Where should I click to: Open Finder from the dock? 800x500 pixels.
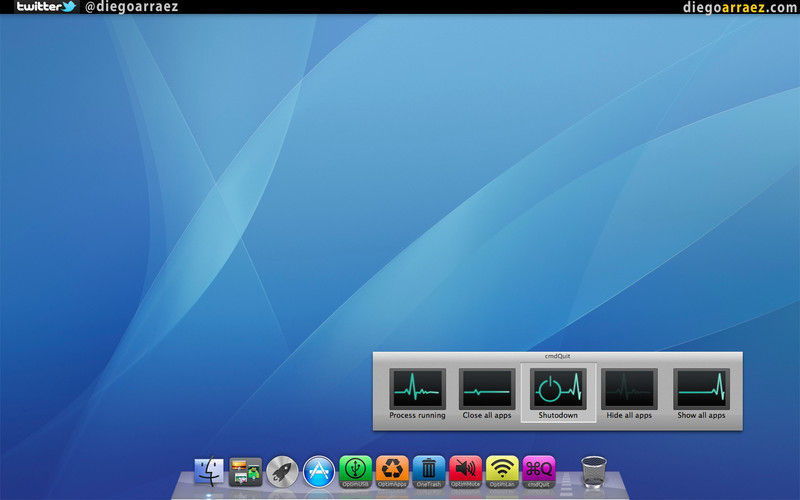210,470
